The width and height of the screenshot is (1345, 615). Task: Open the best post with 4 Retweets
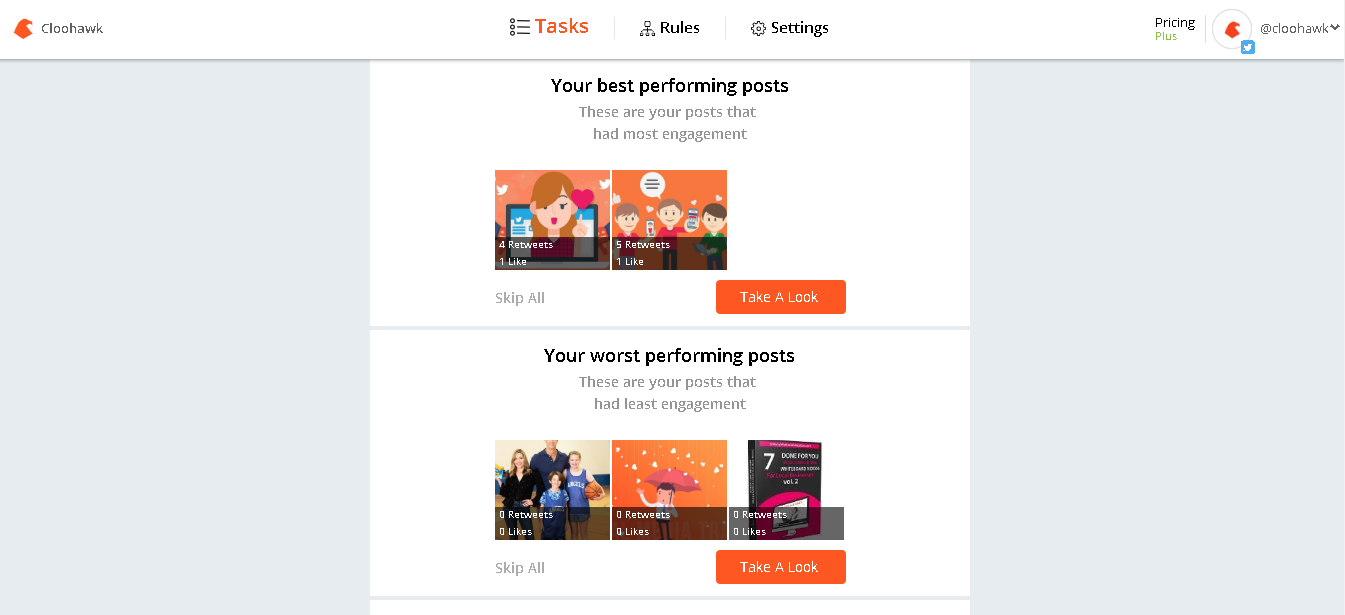tap(552, 220)
